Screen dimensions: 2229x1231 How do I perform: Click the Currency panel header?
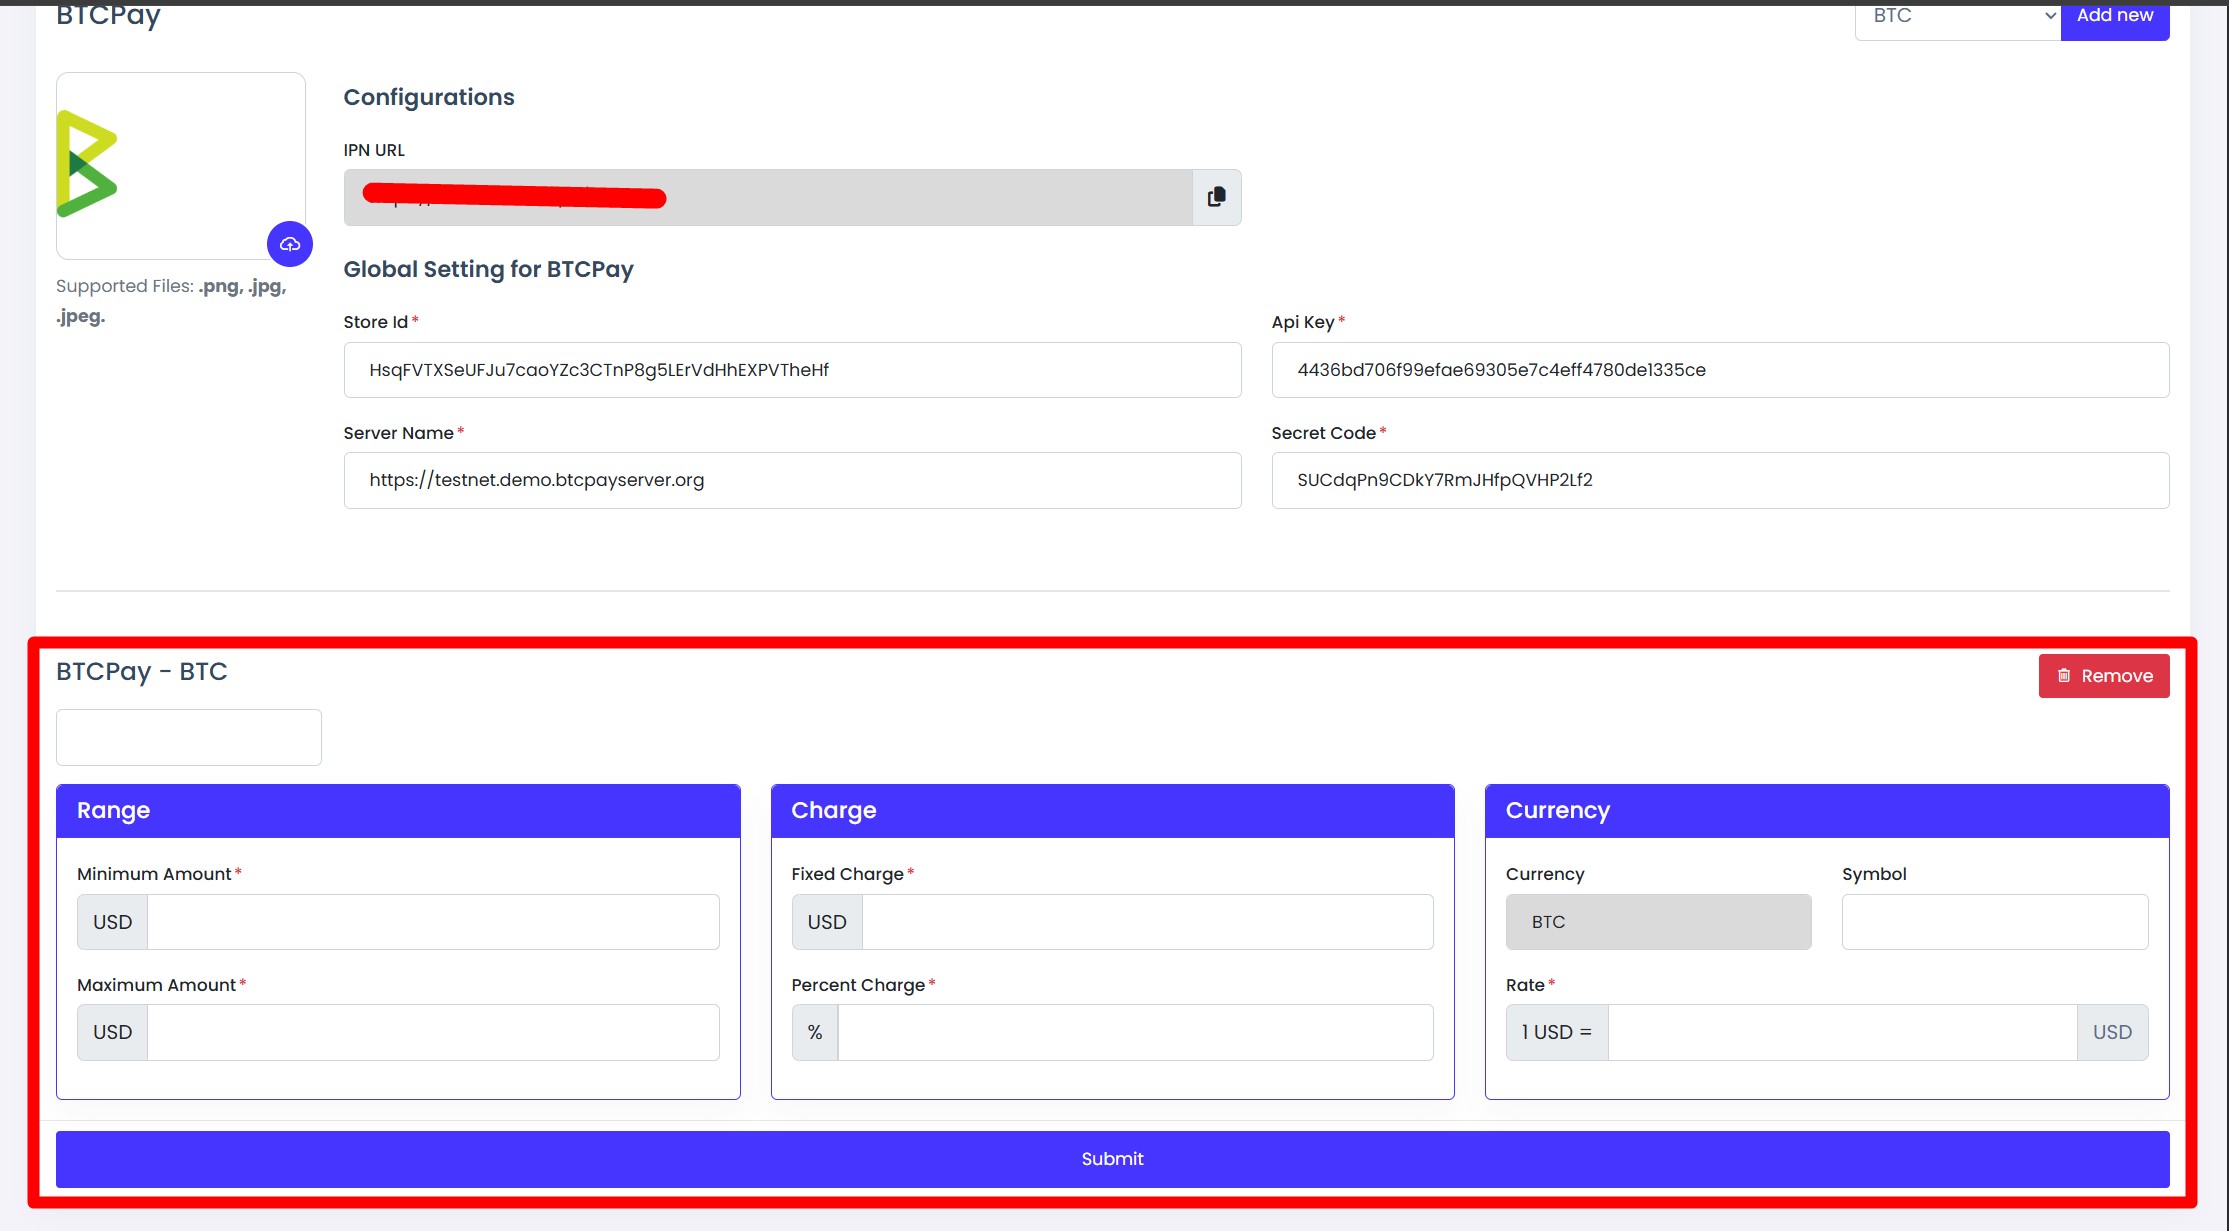(x=1827, y=811)
